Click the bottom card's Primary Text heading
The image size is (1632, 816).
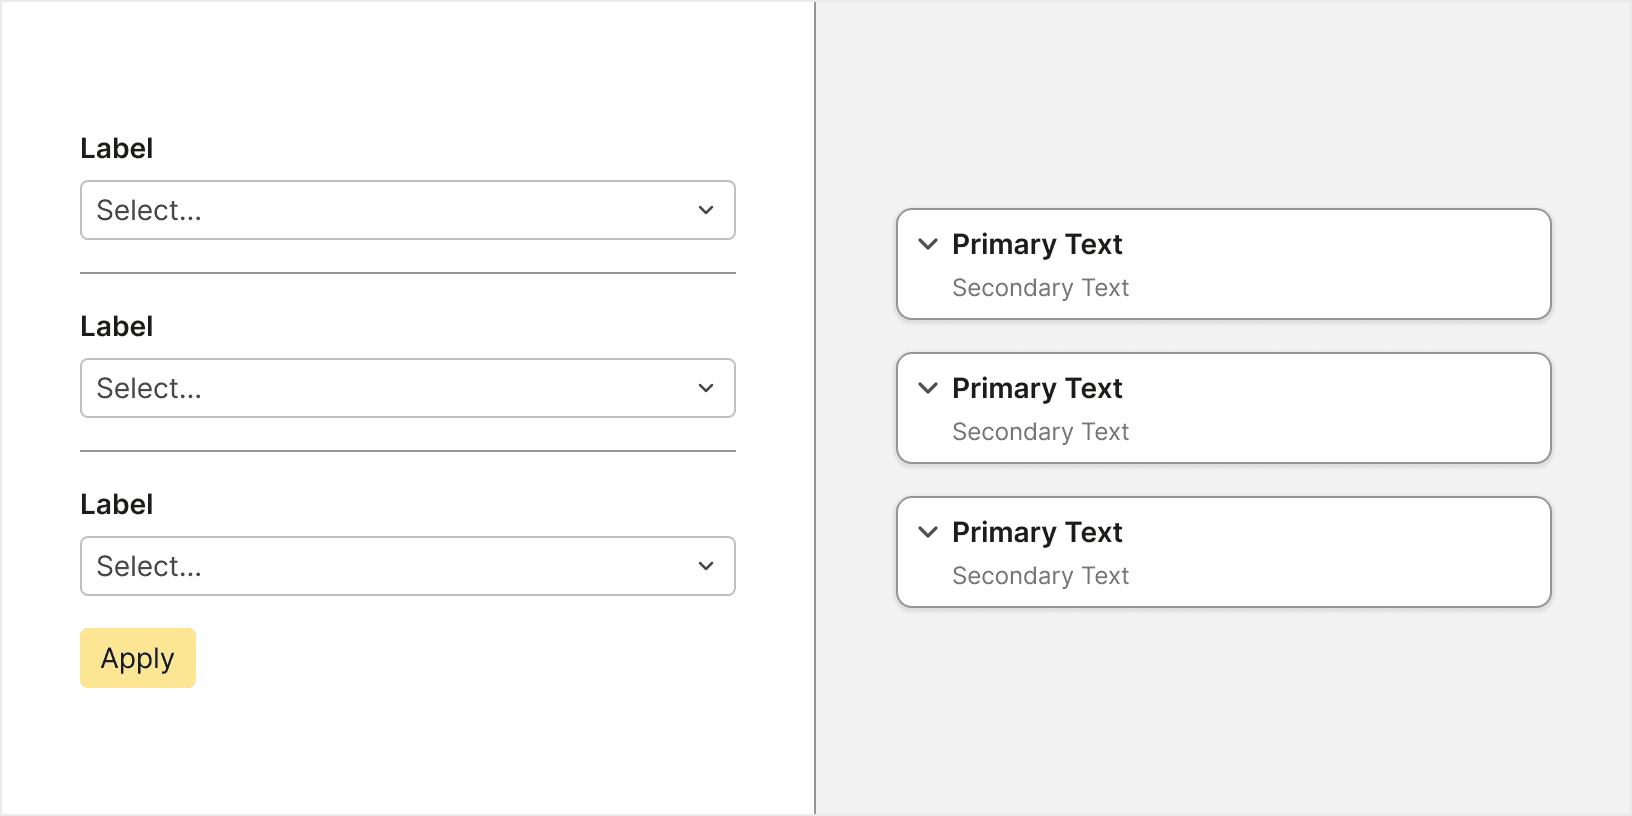[x=1037, y=532]
